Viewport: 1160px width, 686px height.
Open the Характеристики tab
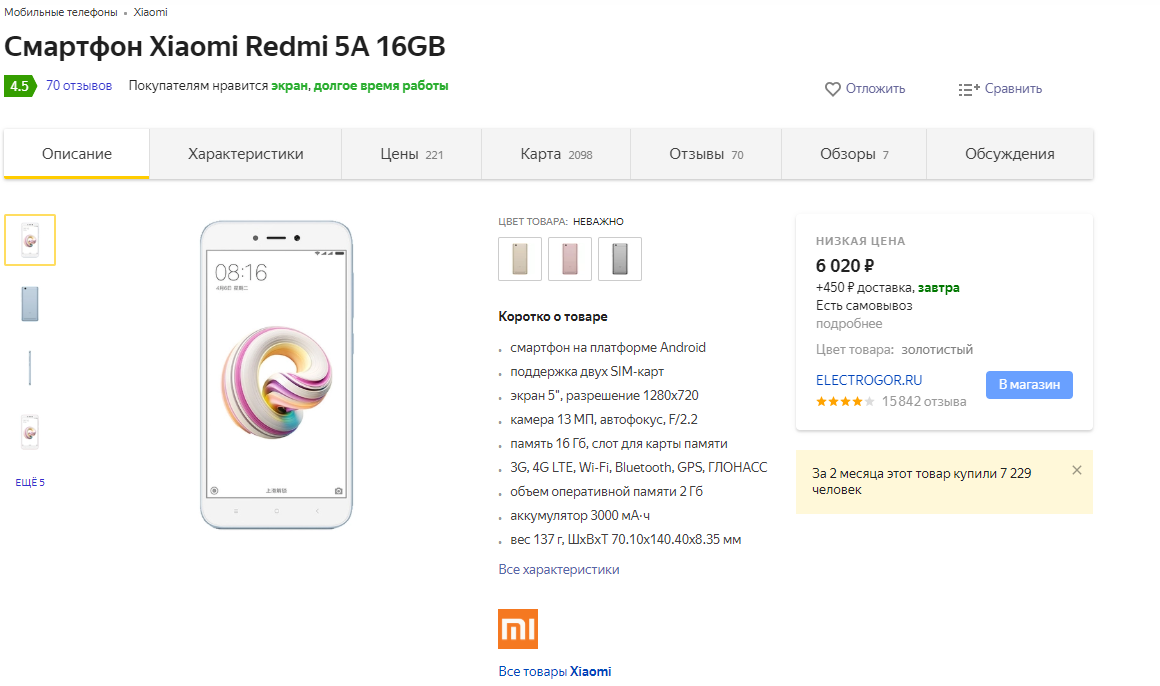246,154
